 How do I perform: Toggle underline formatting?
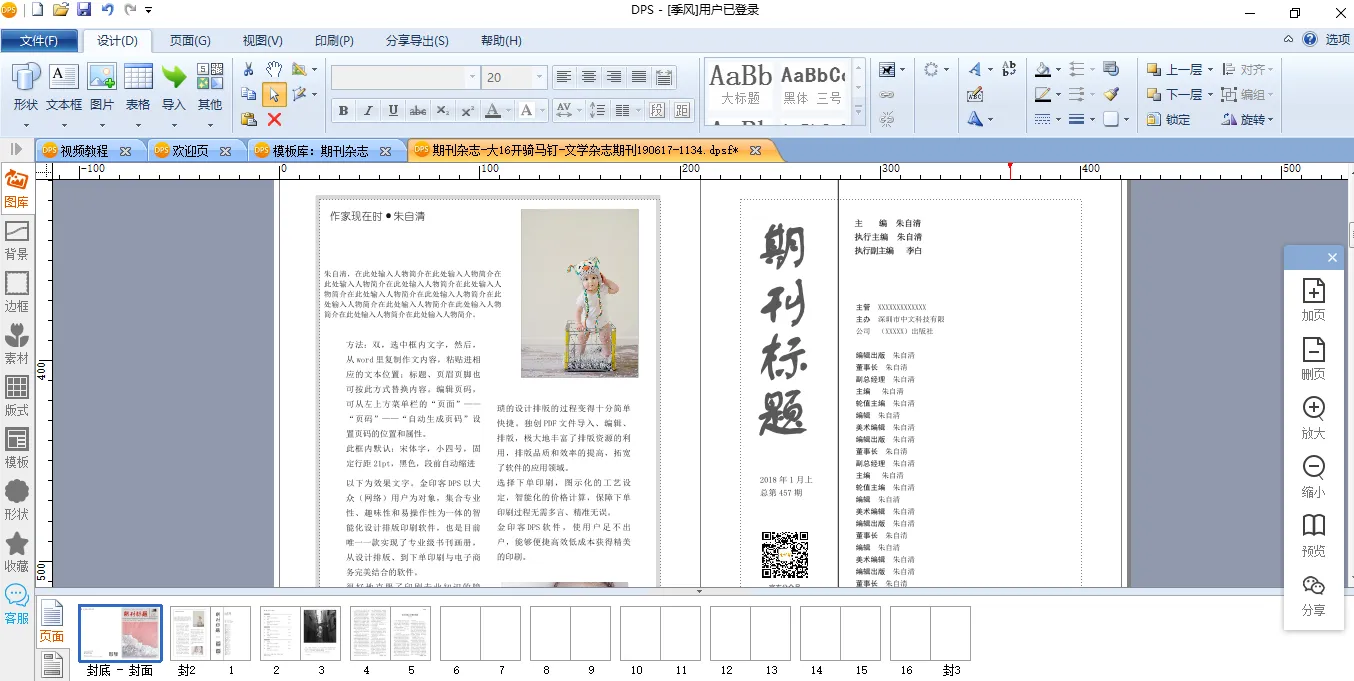tap(393, 110)
